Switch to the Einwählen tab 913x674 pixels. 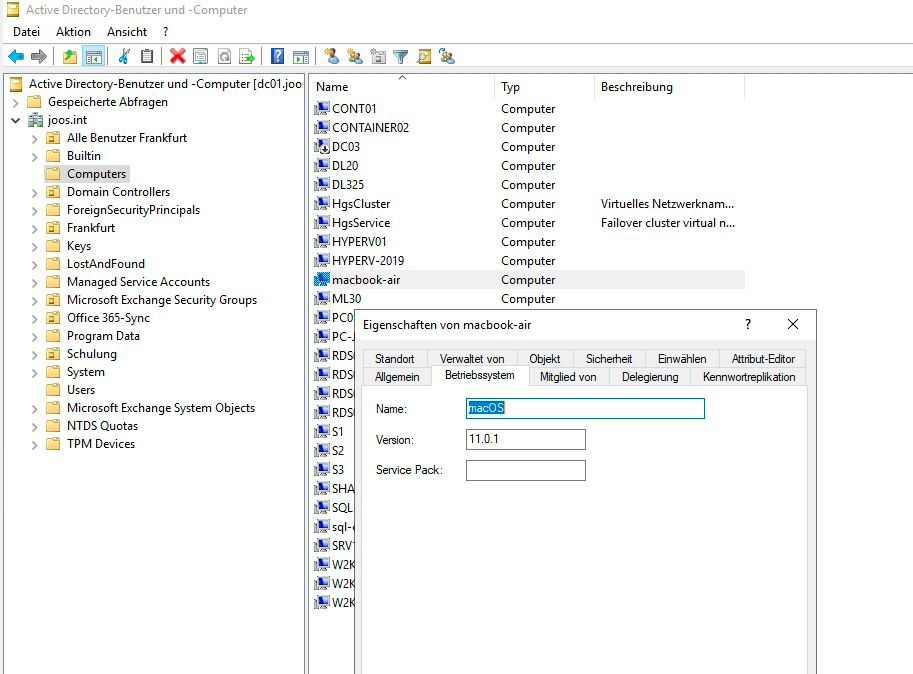point(682,359)
